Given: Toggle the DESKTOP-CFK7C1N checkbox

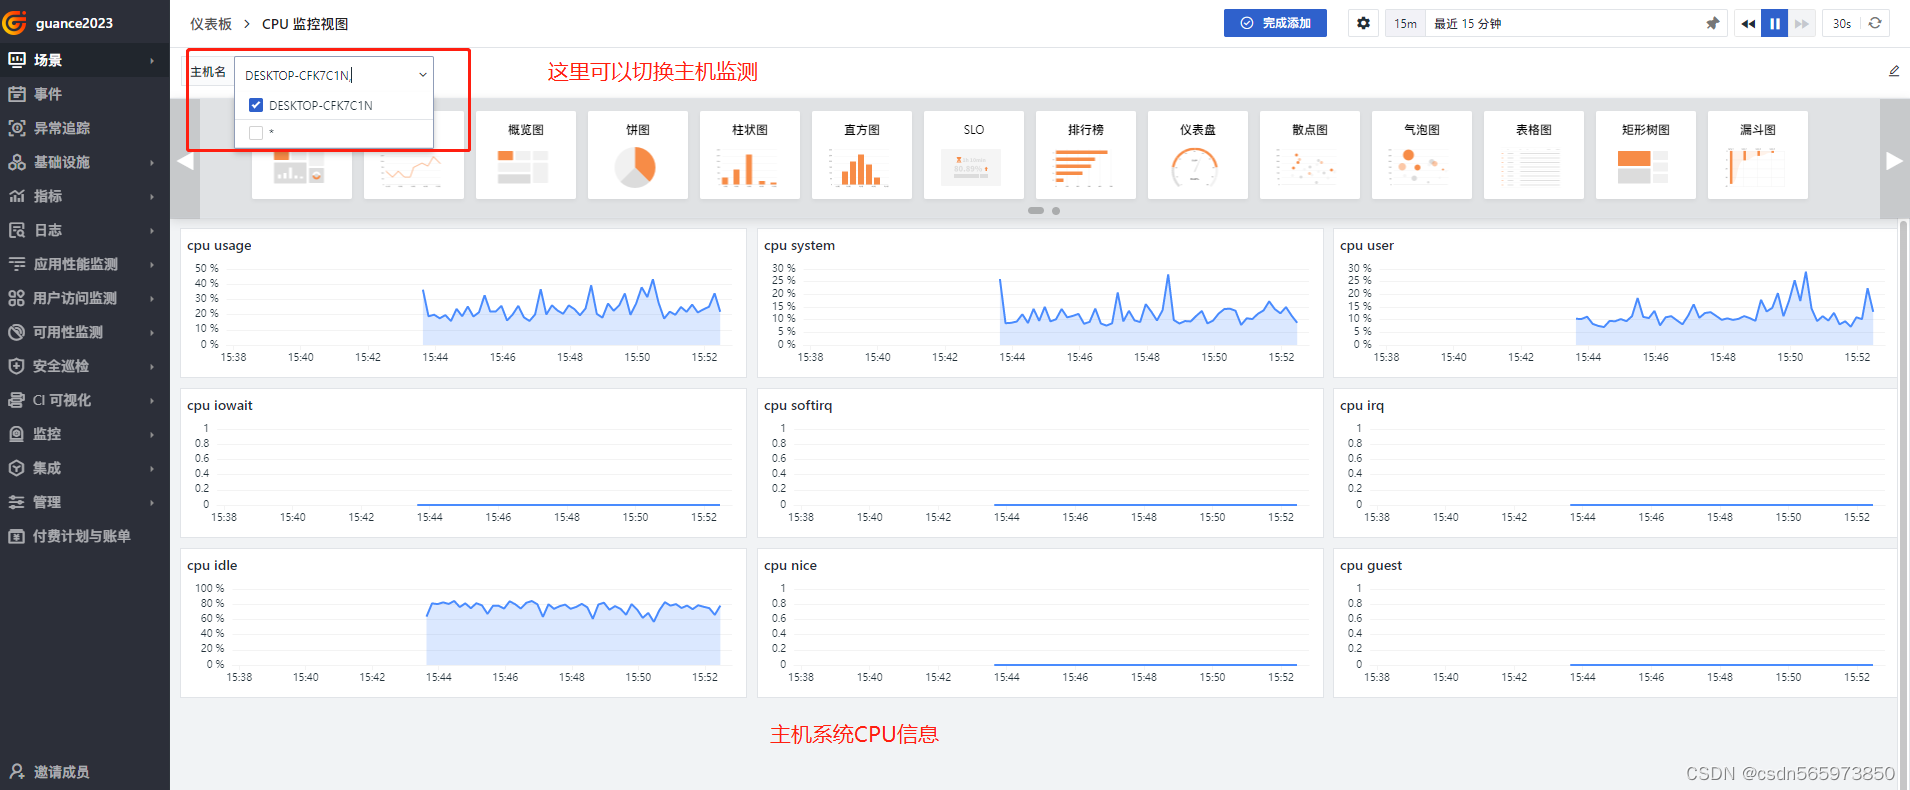Looking at the screenshot, I should pos(256,105).
